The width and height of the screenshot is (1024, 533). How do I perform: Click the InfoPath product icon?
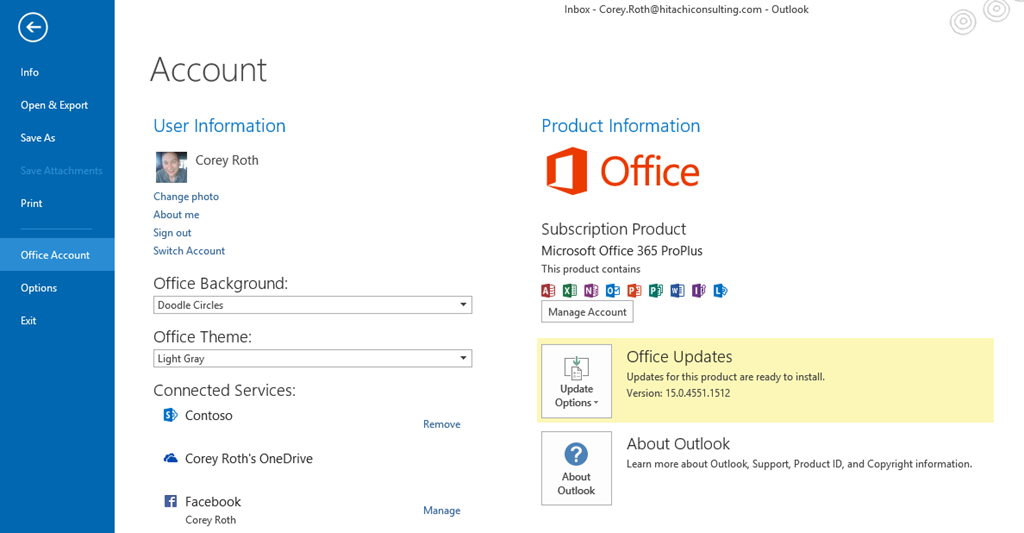[x=699, y=291]
